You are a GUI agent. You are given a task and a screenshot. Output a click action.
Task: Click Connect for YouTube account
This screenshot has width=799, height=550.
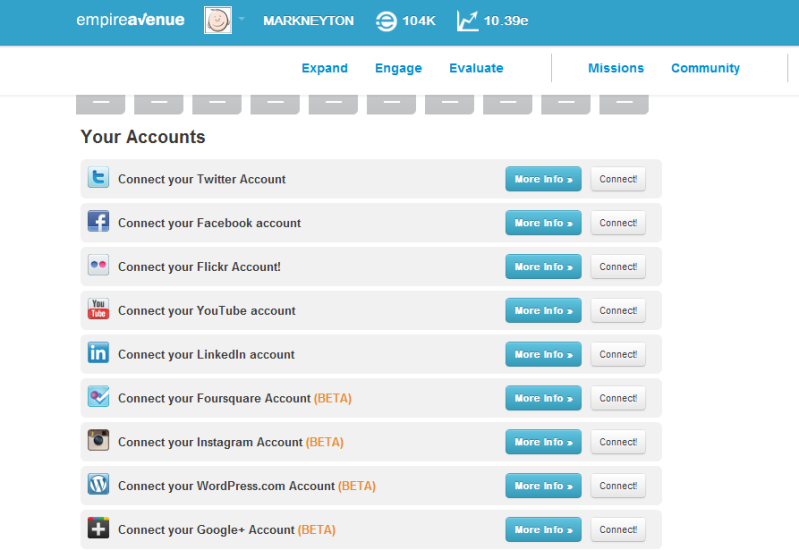[618, 310]
